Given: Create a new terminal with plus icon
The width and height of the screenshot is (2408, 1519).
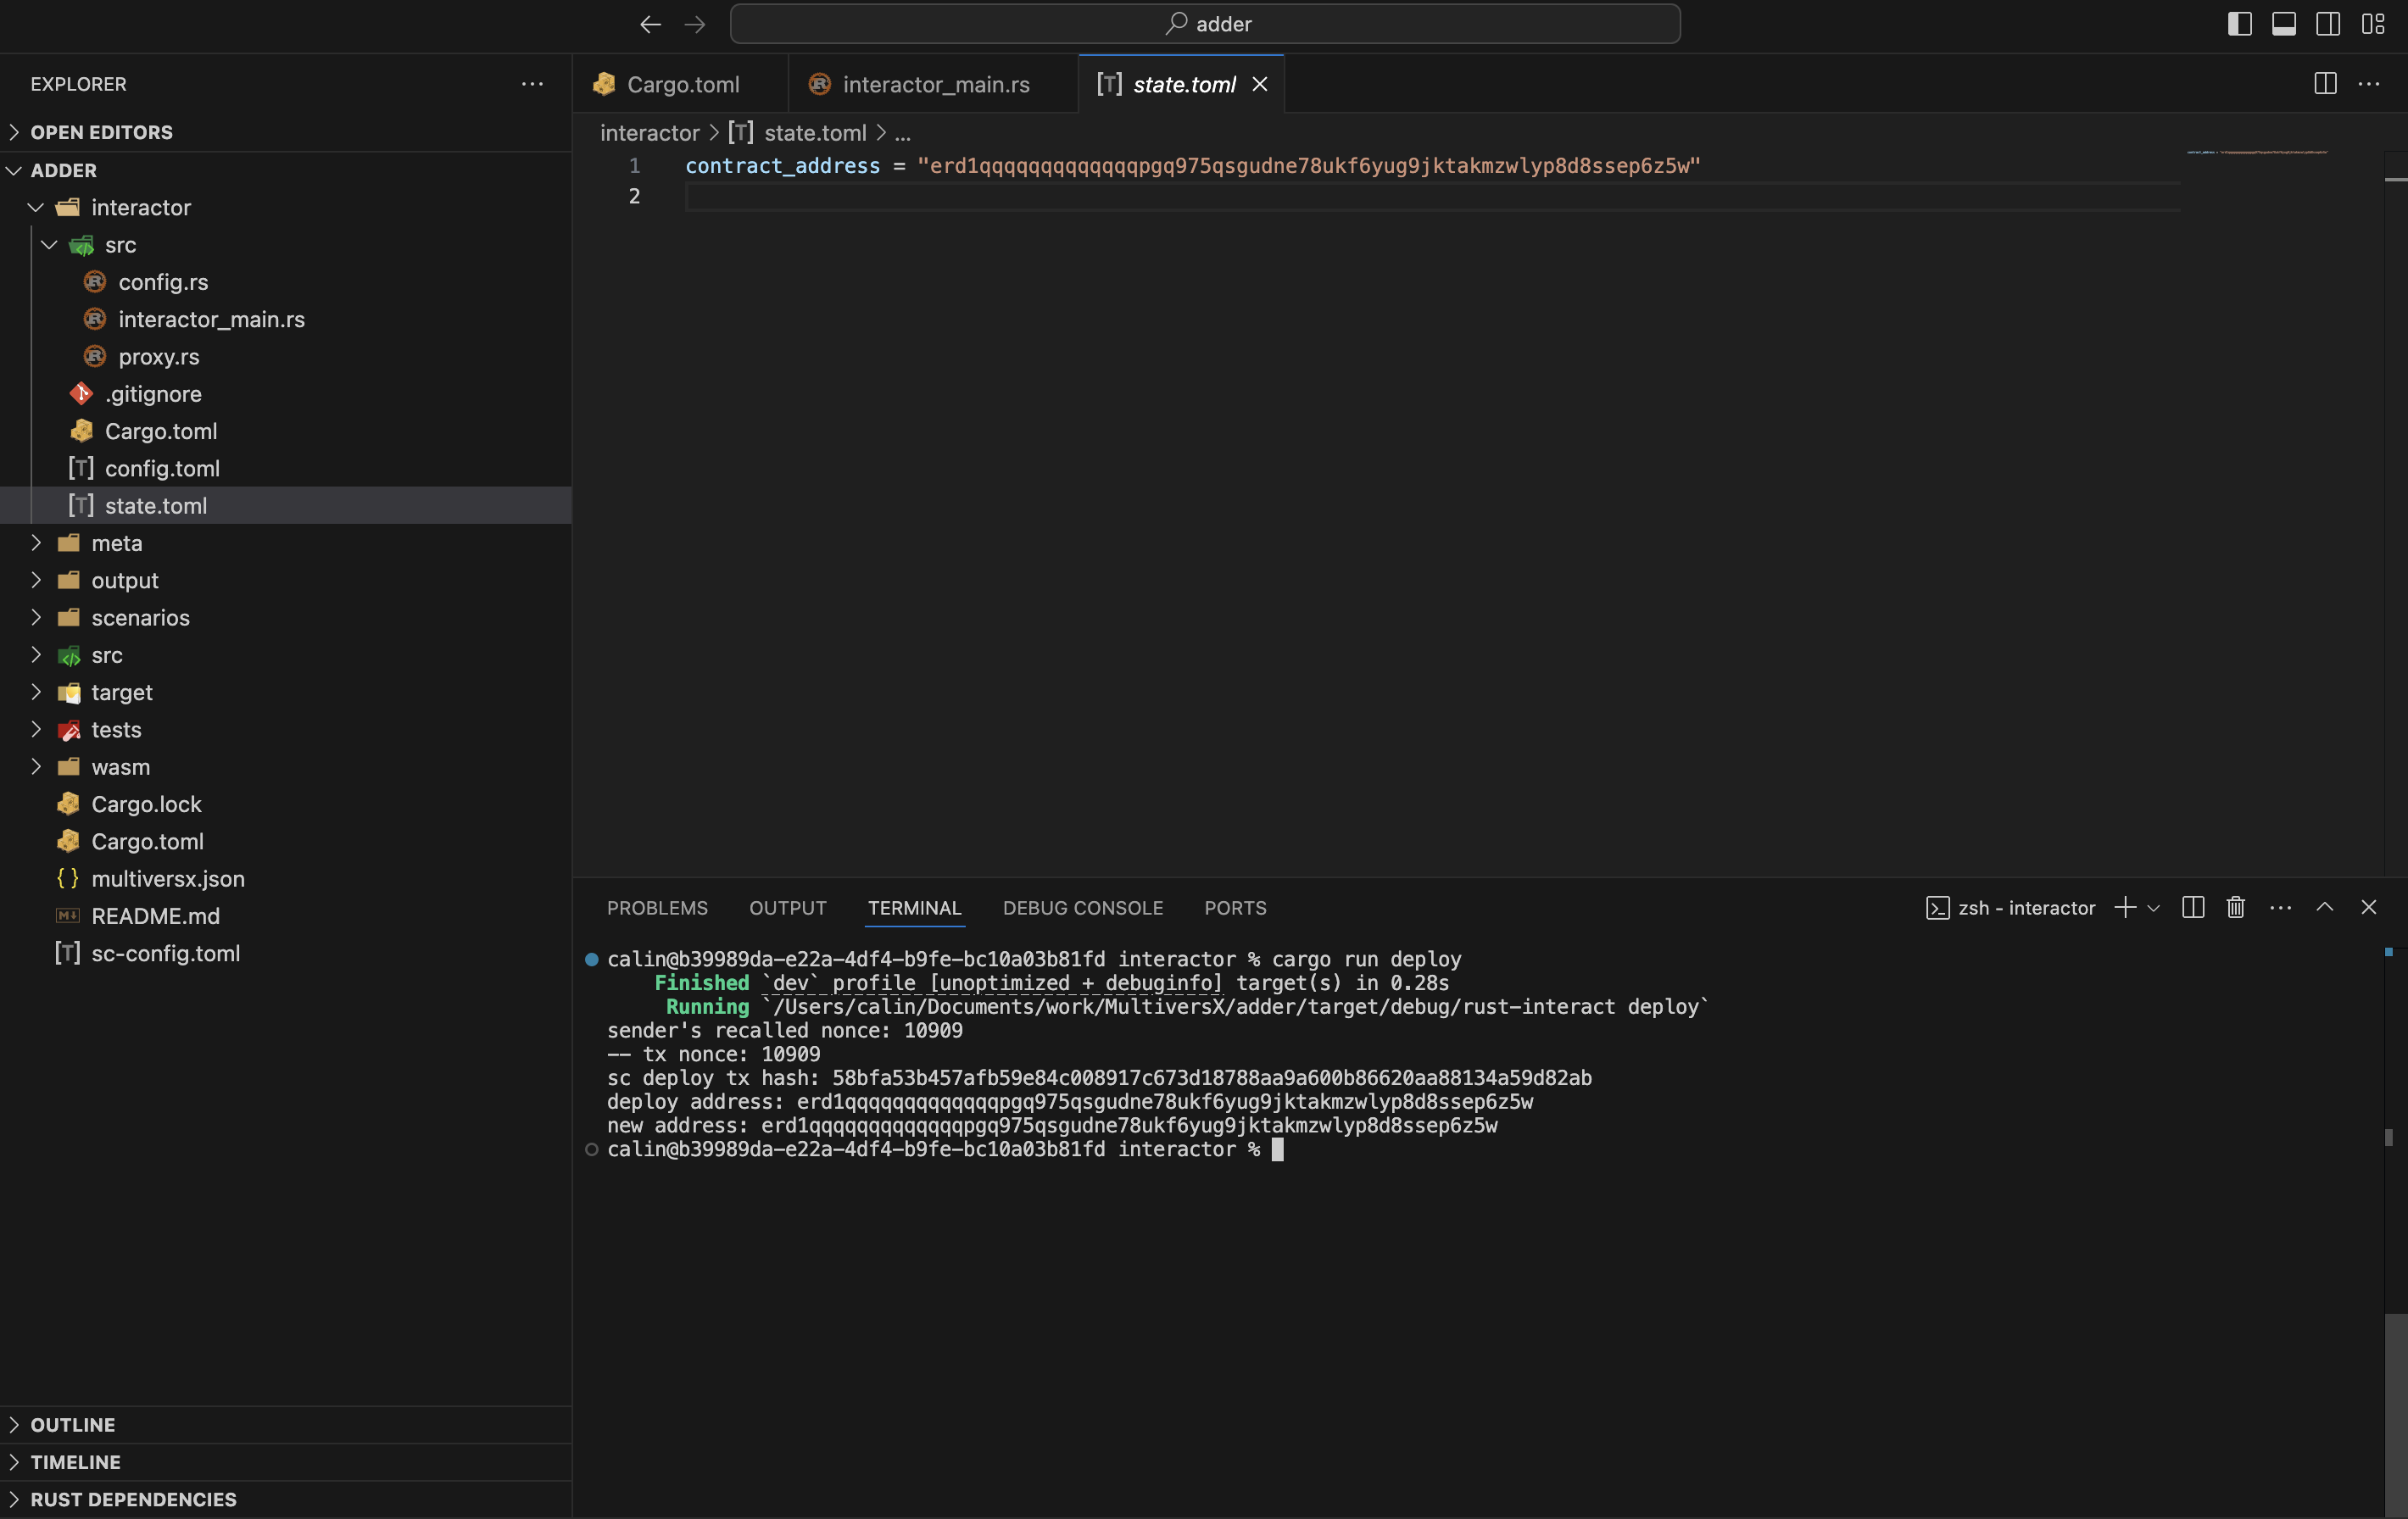Looking at the screenshot, I should (x=2126, y=908).
